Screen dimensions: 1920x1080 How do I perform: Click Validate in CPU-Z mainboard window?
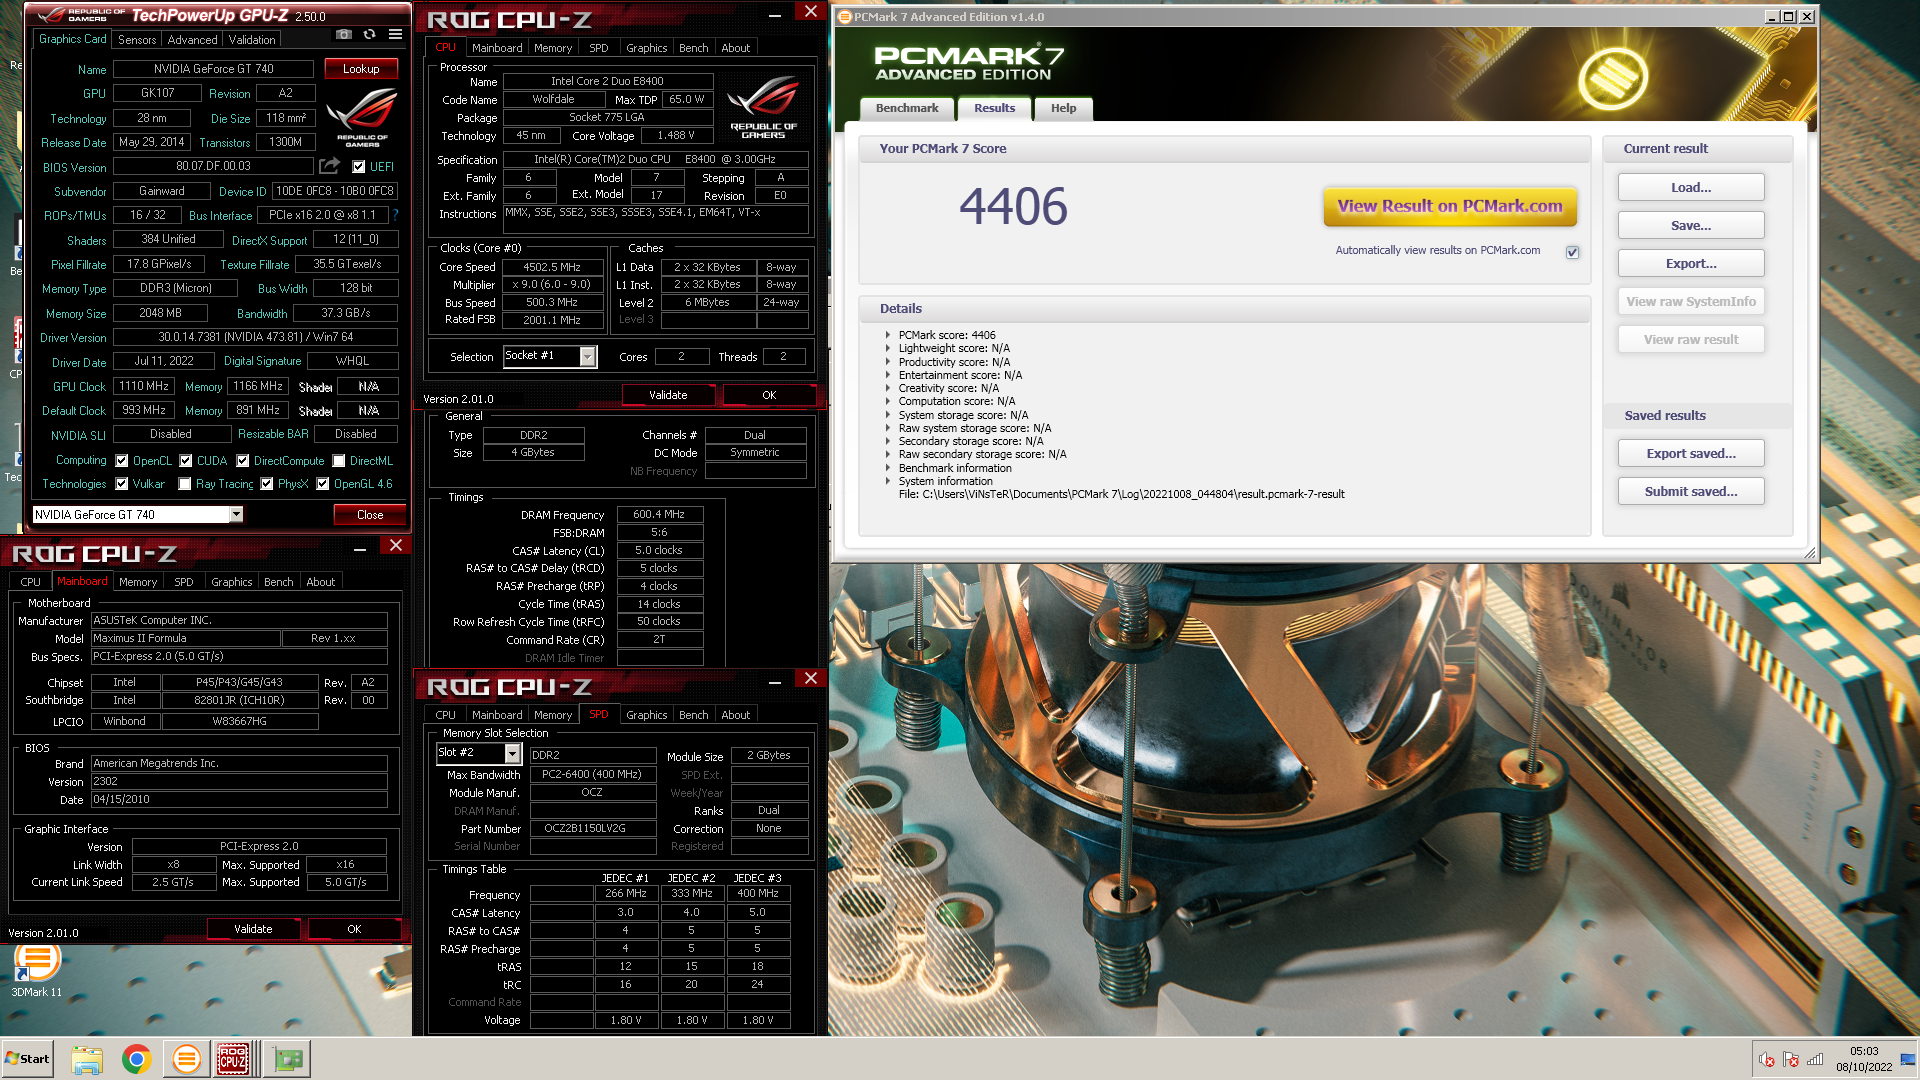(253, 929)
